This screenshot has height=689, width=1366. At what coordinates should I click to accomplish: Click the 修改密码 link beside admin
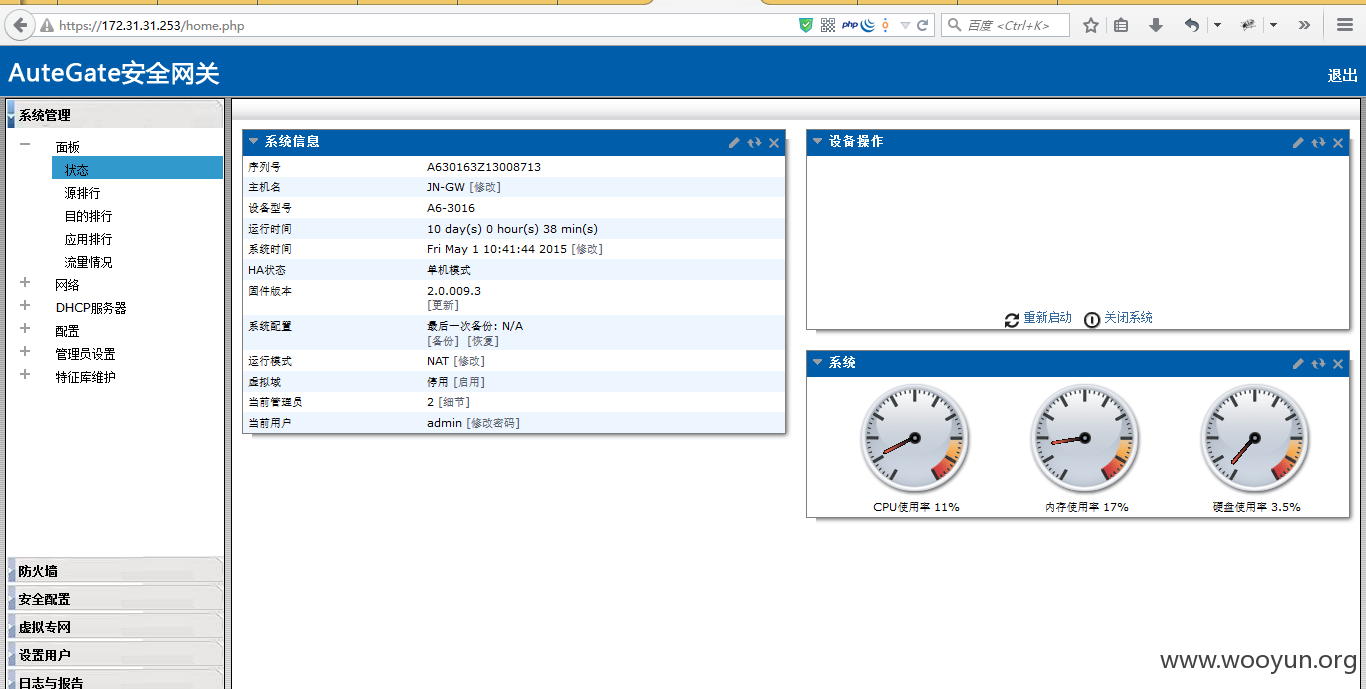coord(493,423)
